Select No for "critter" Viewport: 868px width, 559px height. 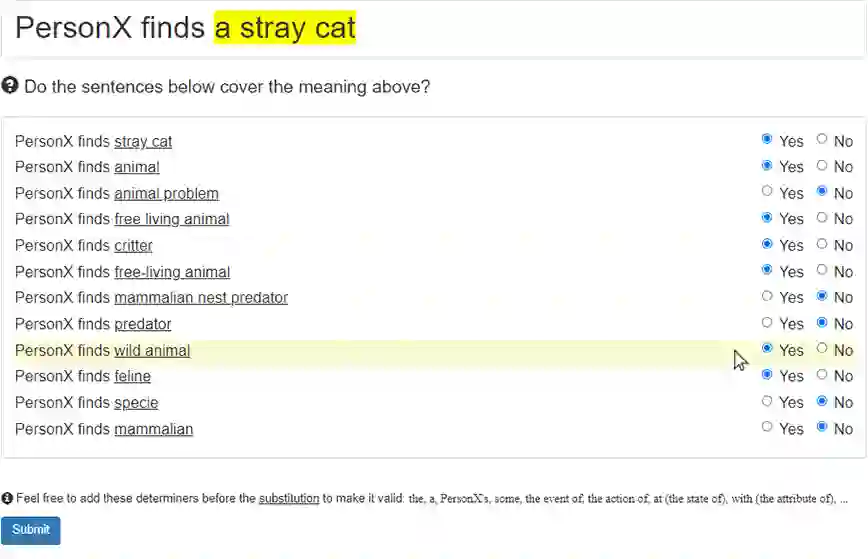point(822,244)
